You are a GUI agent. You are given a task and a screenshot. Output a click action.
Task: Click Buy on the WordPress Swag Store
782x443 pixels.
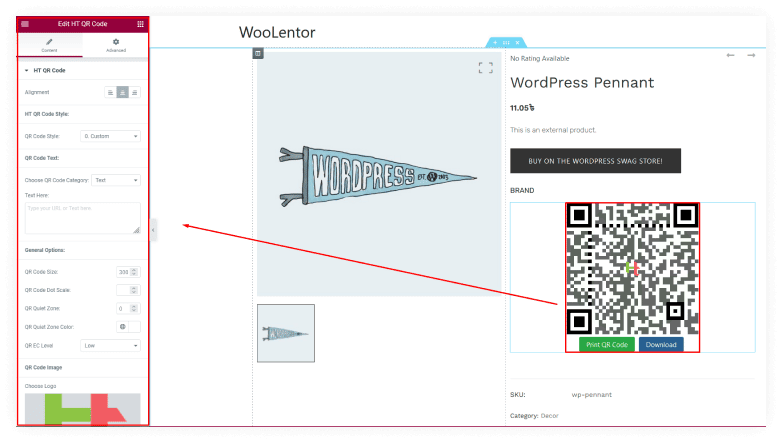595,161
